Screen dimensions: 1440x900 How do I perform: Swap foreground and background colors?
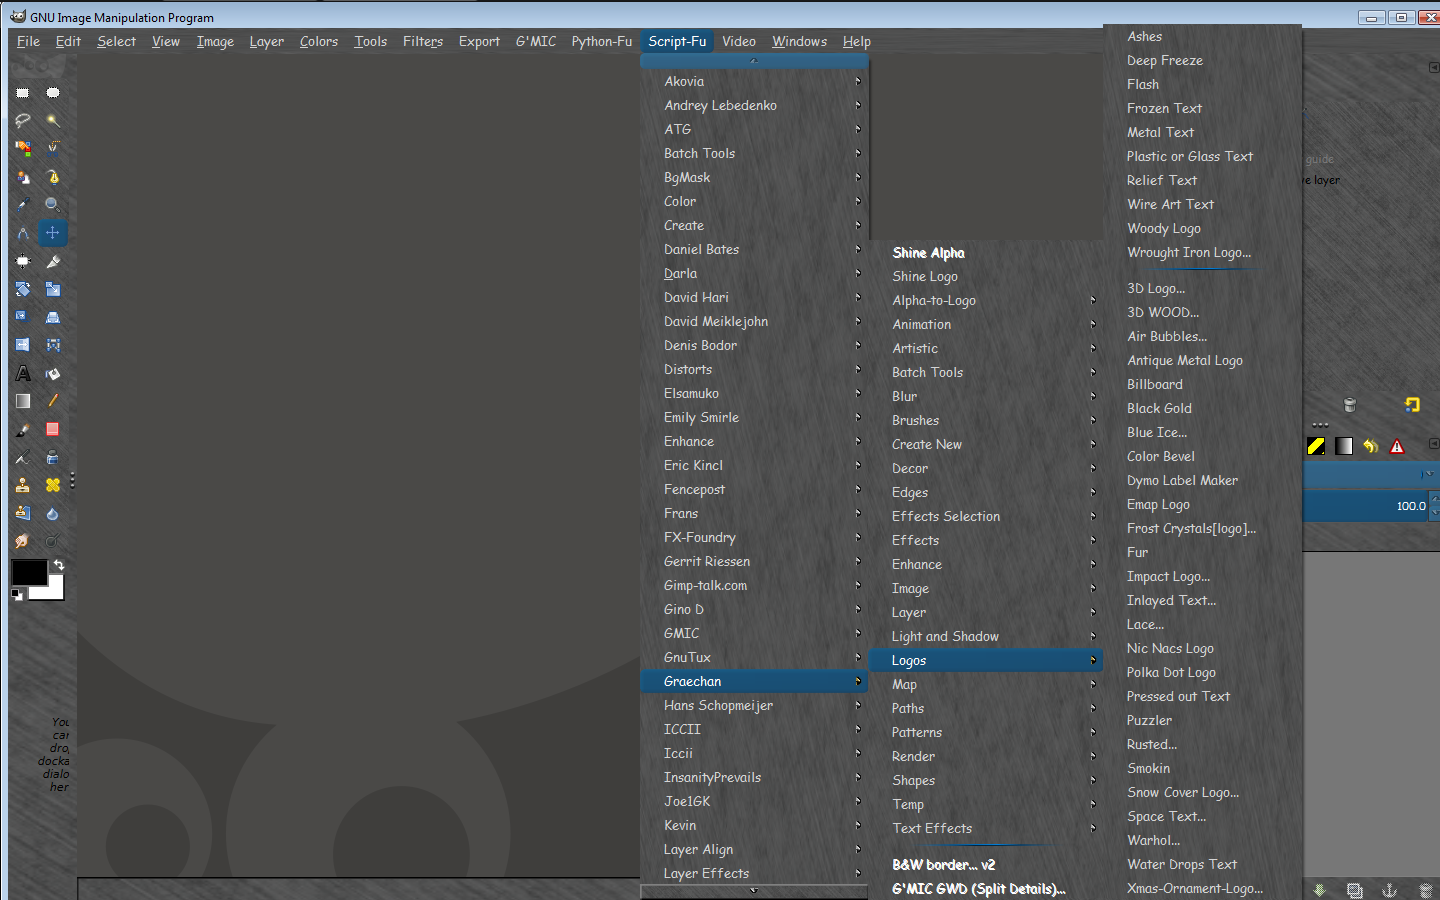point(59,565)
